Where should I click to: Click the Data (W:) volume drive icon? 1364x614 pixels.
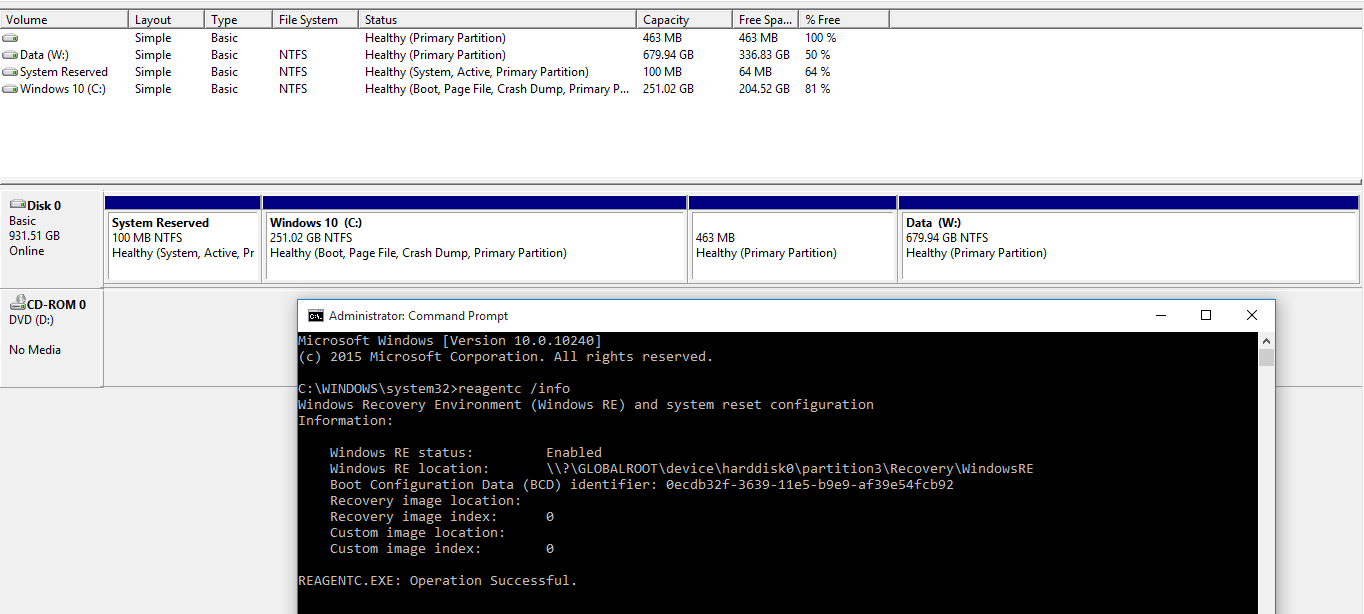tap(10, 55)
